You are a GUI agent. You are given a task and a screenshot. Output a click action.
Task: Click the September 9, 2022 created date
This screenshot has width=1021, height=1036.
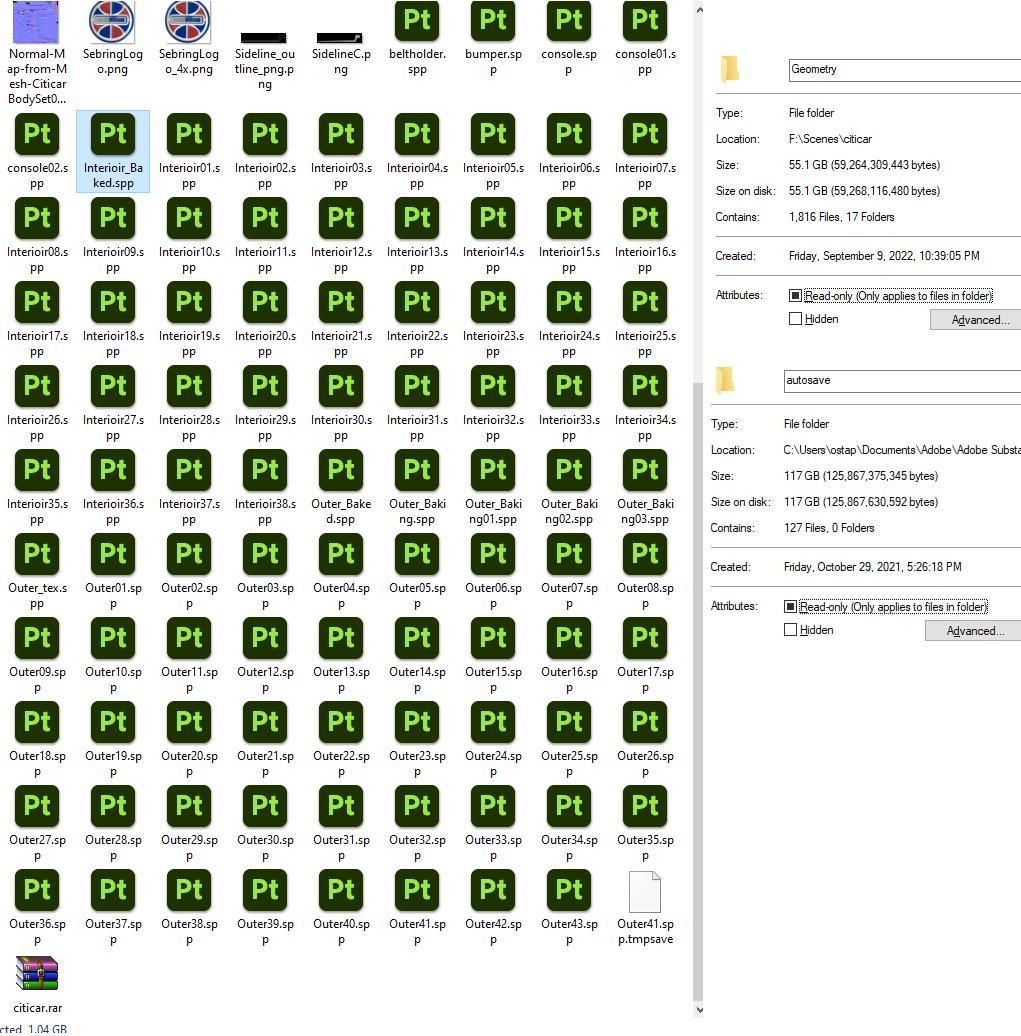coord(884,256)
